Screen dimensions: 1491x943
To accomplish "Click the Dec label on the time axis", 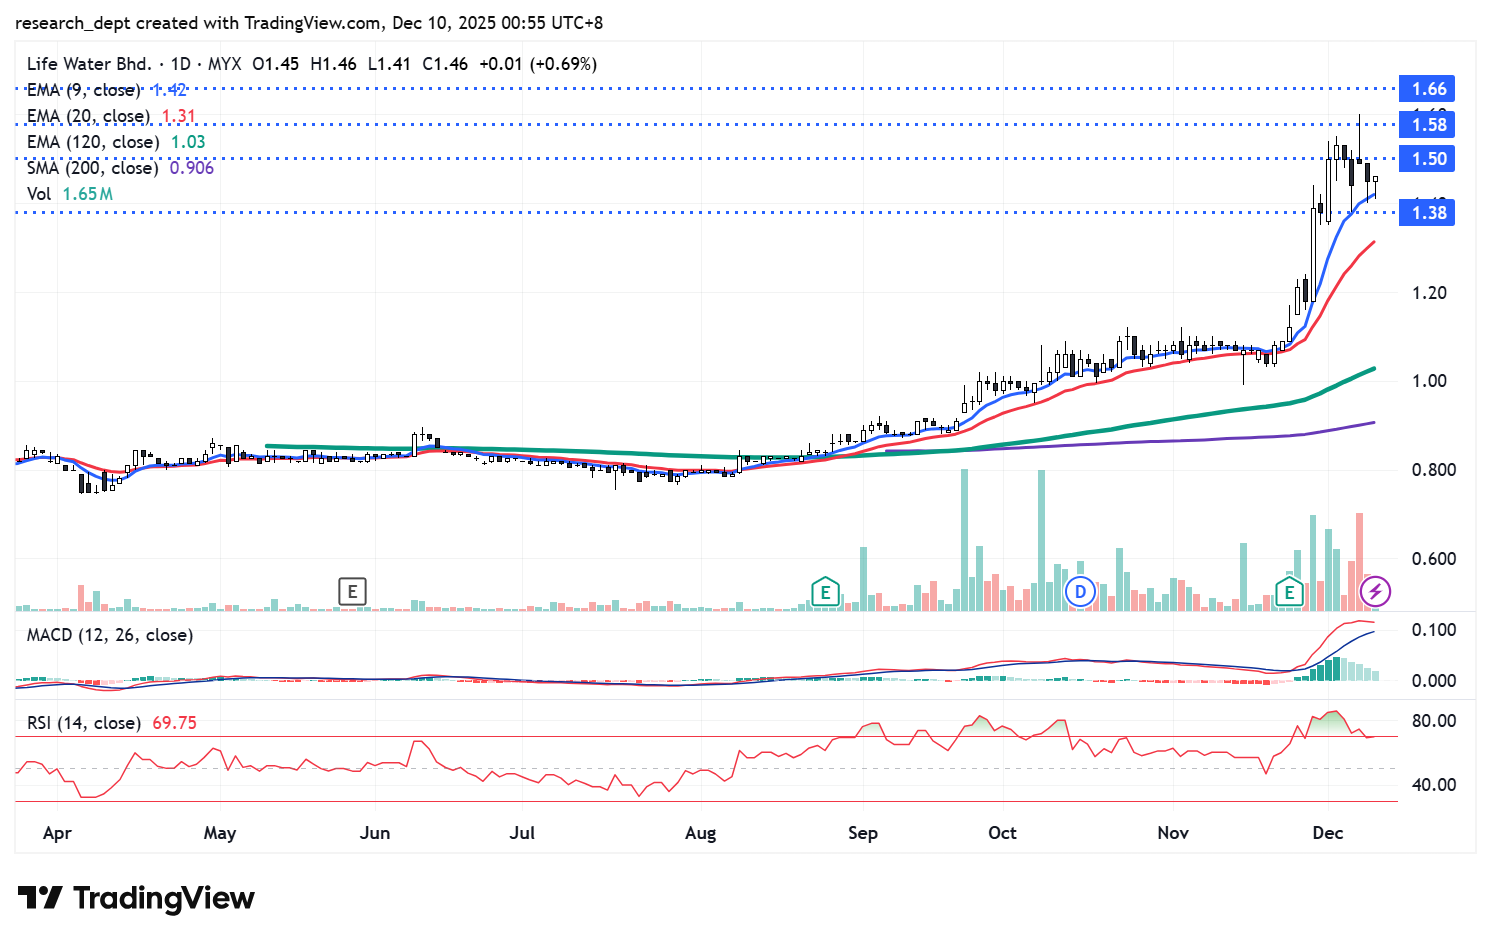I will coord(1327,833).
